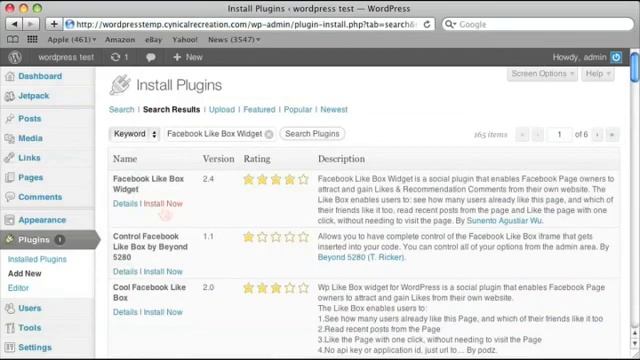Click the Posts pin icon in sidebar
The height and width of the screenshot is (360, 640).
point(10,118)
